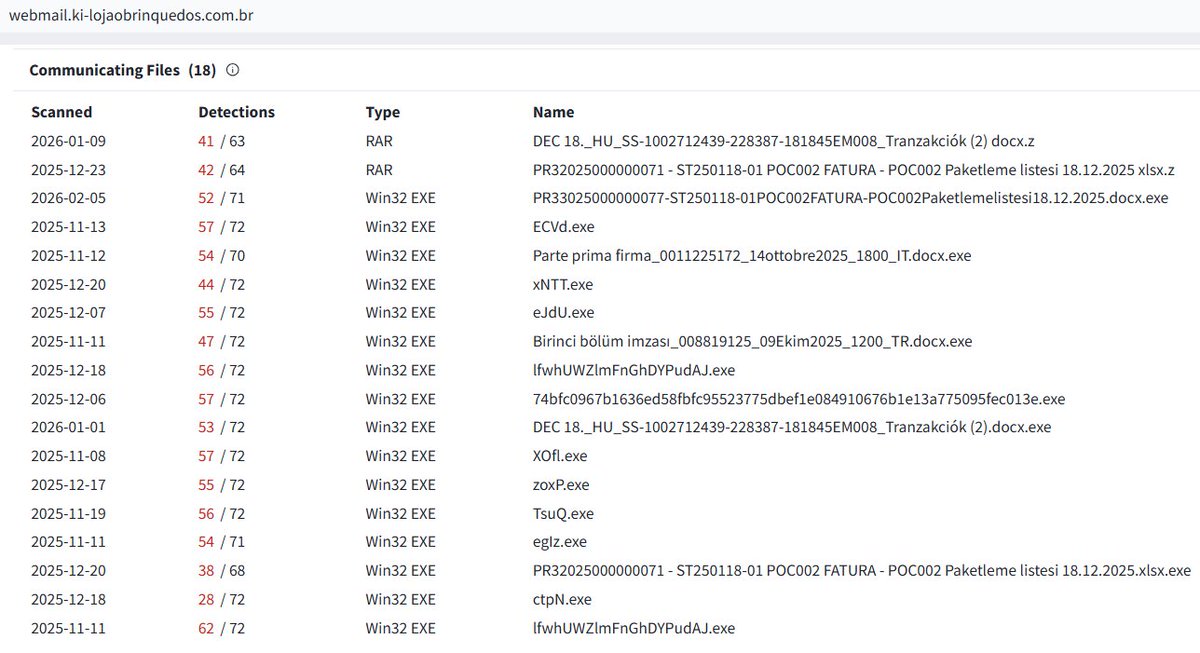
Task: Click the Win32 EXE type in the ECVd.exe row
Action: pos(401,227)
